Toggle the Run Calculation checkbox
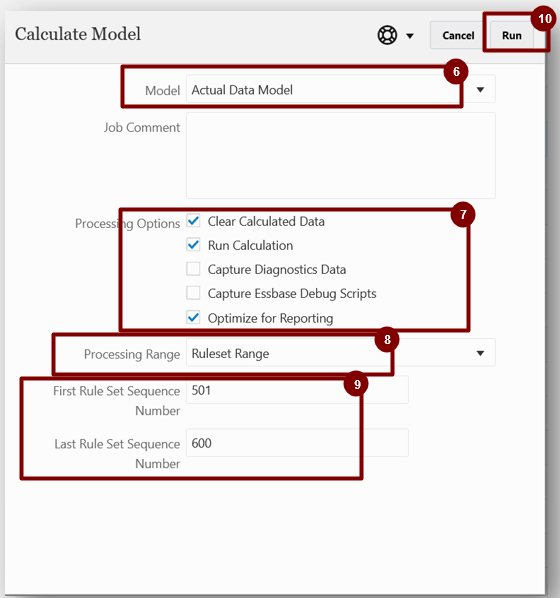This screenshot has width=560, height=598. [193, 245]
